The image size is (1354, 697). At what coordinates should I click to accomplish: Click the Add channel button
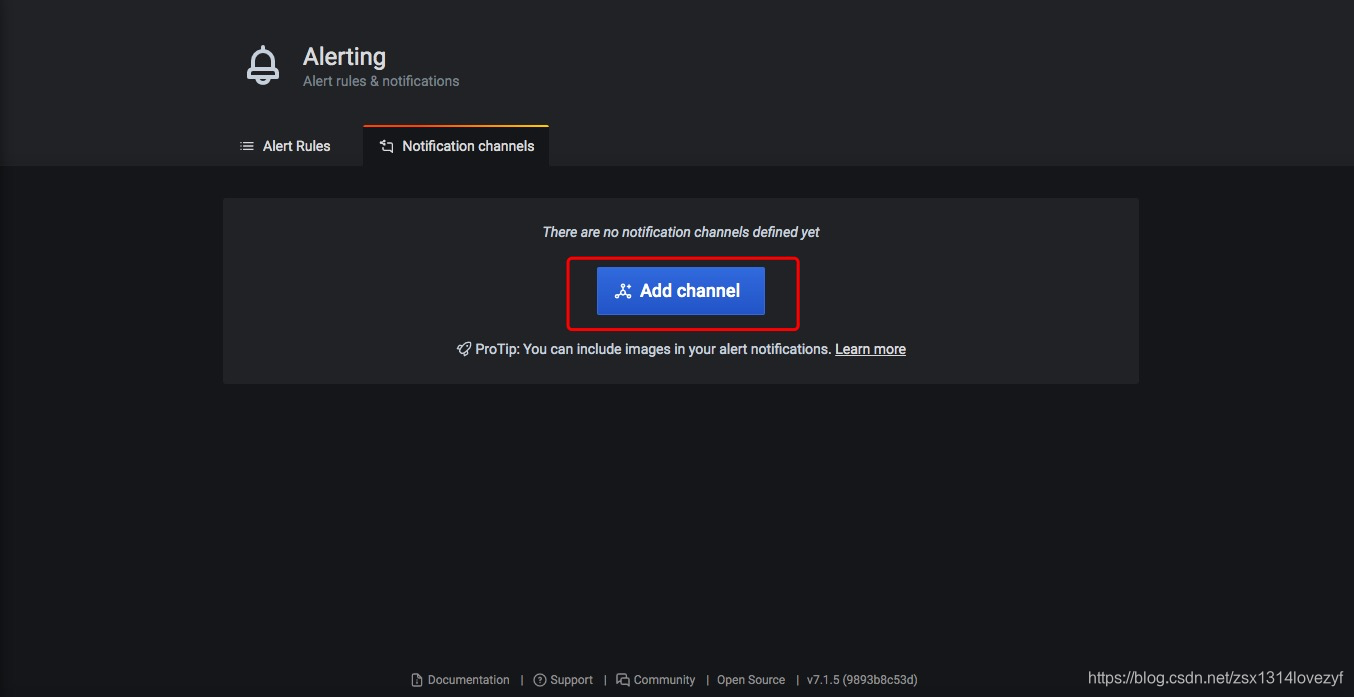(x=681, y=291)
